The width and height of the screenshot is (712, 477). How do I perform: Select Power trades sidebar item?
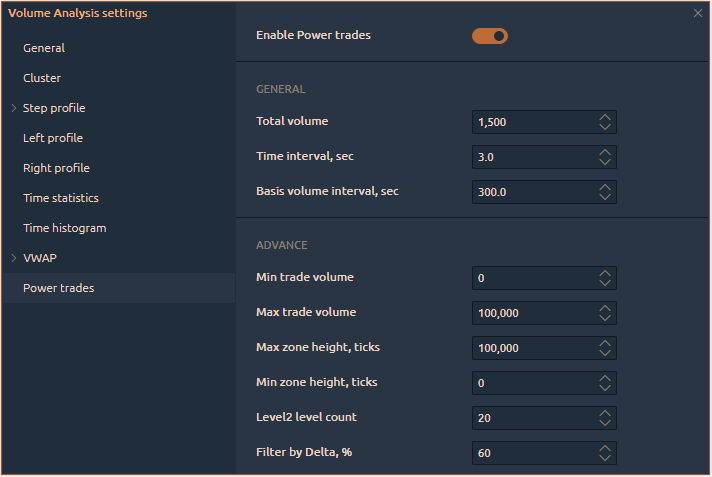[x=59, y=288]
